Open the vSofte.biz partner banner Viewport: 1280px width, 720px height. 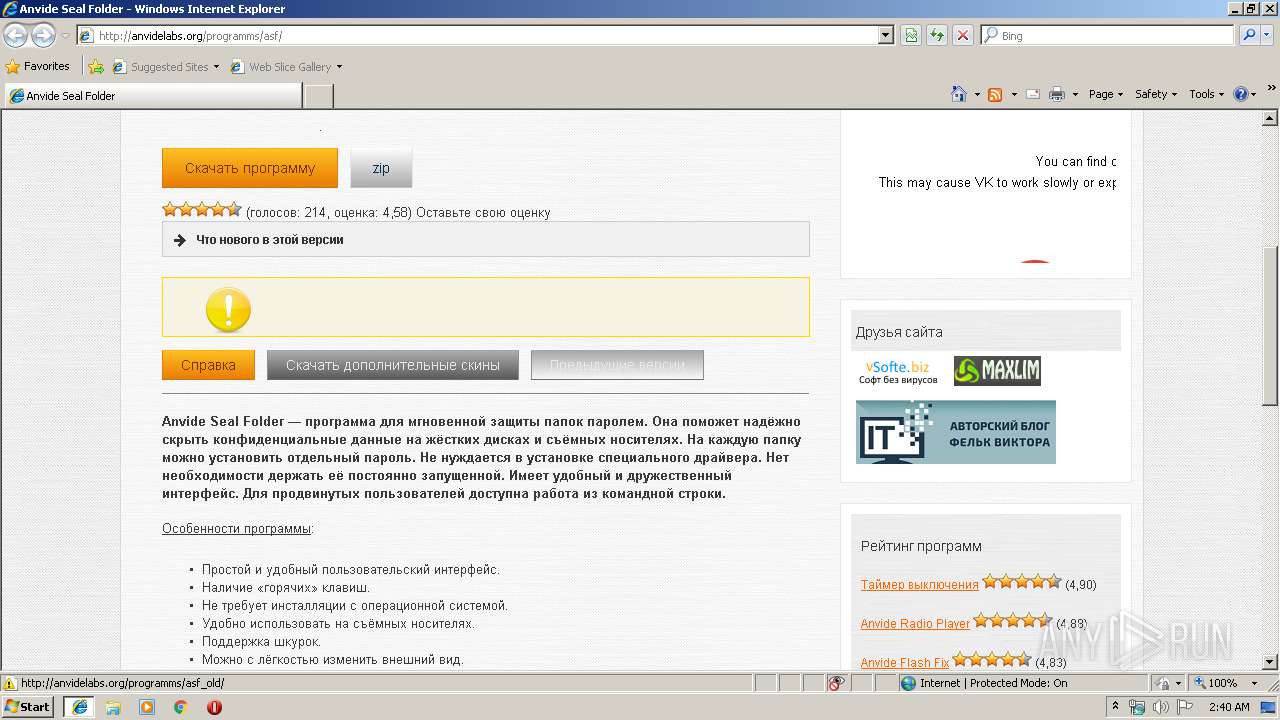pos(898,372)
